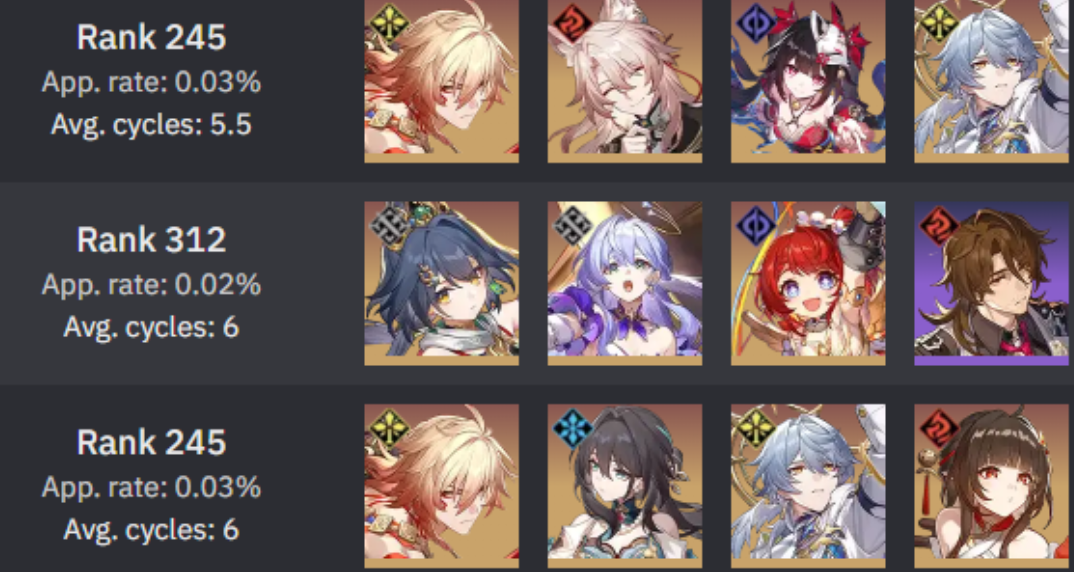Click the App. rate 0.02% text
The image size is (1074, 572).
click(x=151, y=284)
